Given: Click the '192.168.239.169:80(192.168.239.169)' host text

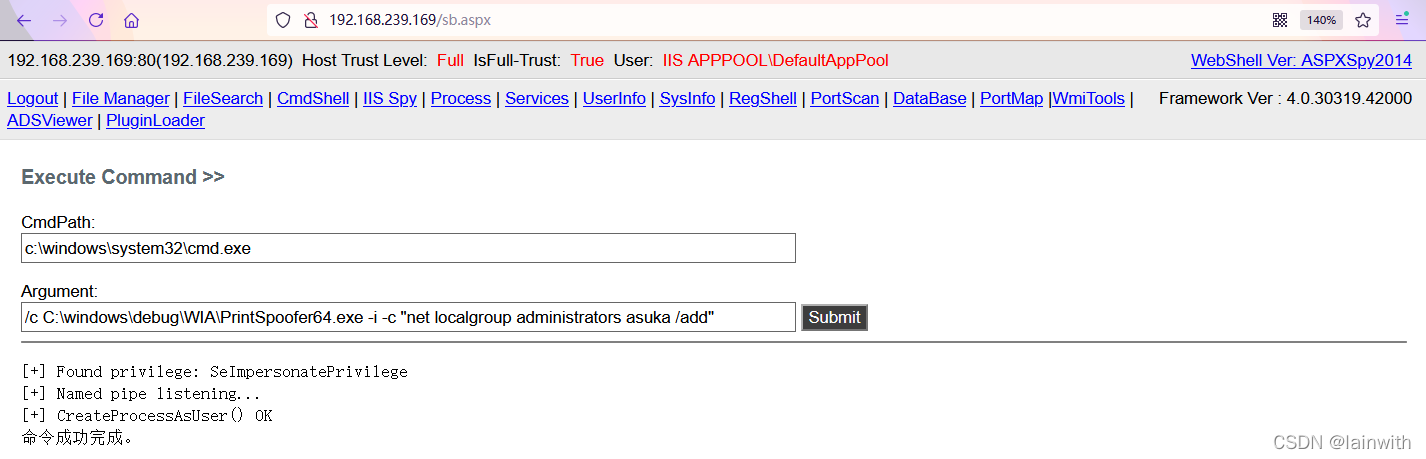Looking at the screenshot, I should pos(150,60).
